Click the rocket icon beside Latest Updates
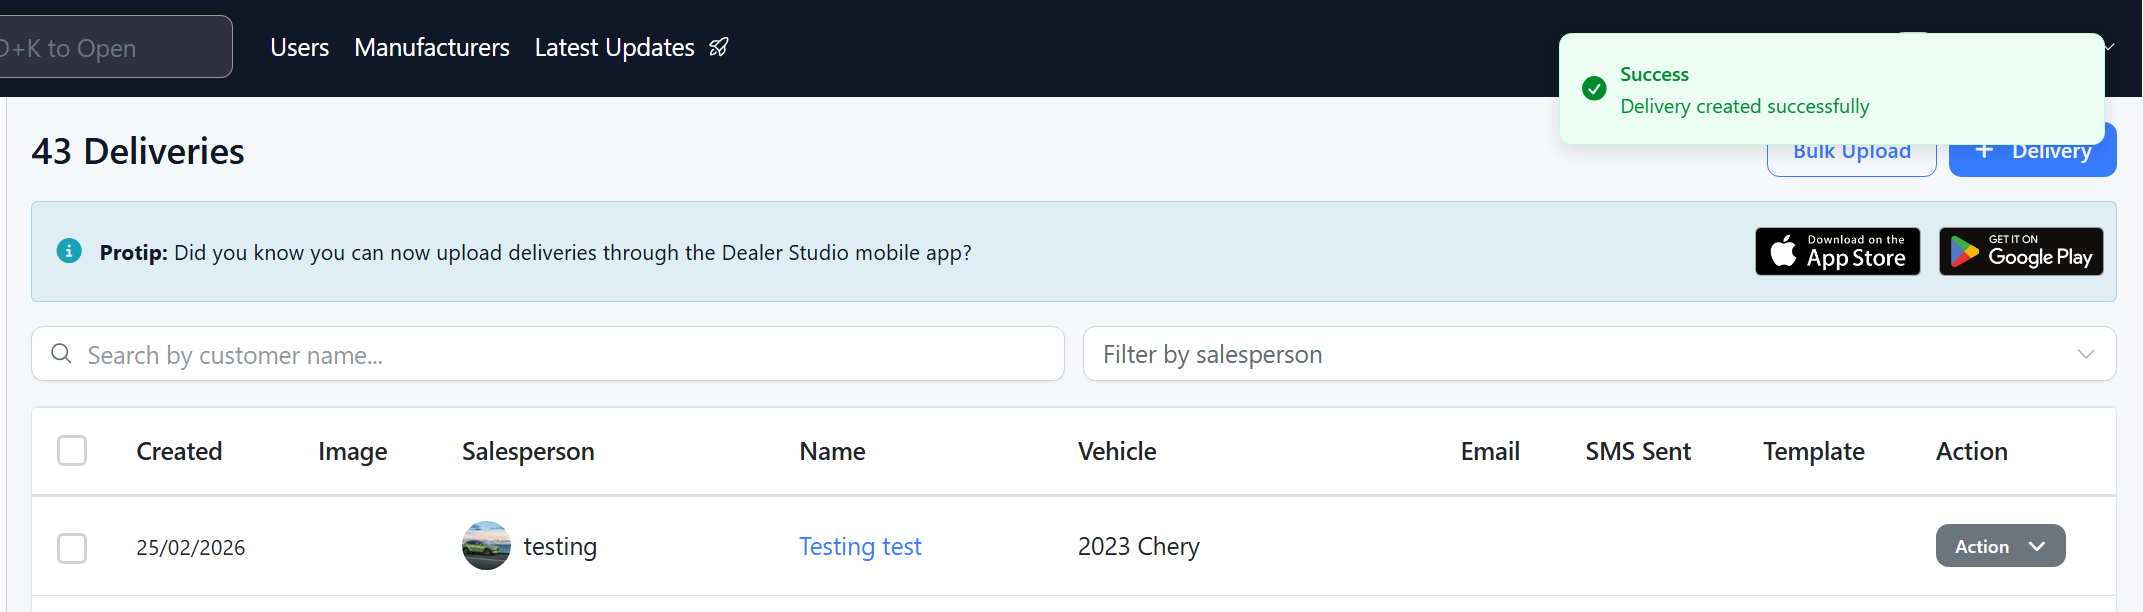Screen dimensions: 2143x612 click(x=719, y=47)
